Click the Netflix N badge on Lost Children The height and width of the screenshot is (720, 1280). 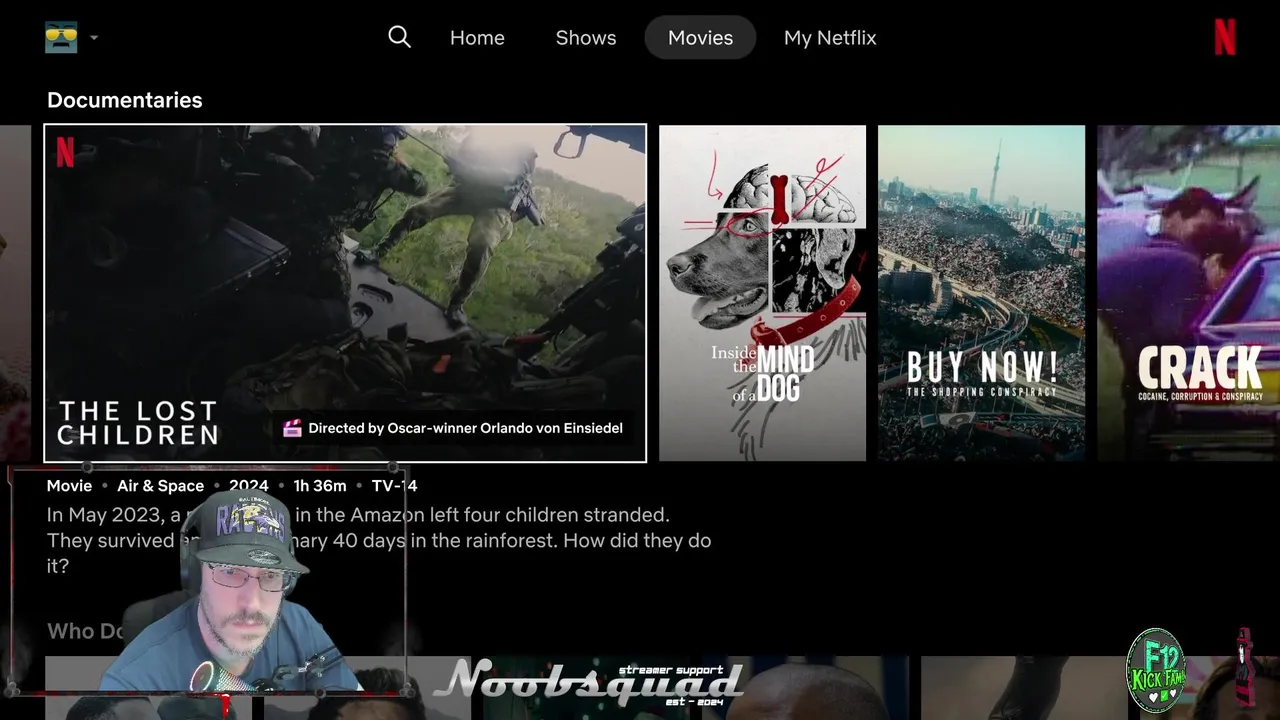[x=65, y=152]
